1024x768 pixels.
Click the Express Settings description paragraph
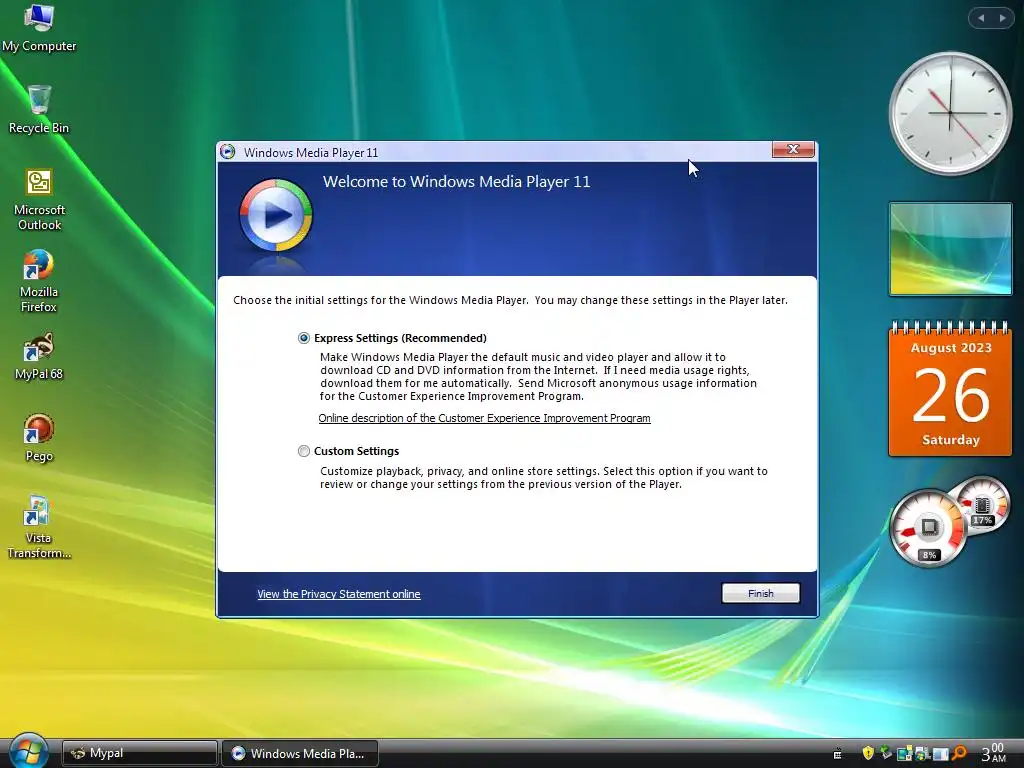click(x=538, y=376)
